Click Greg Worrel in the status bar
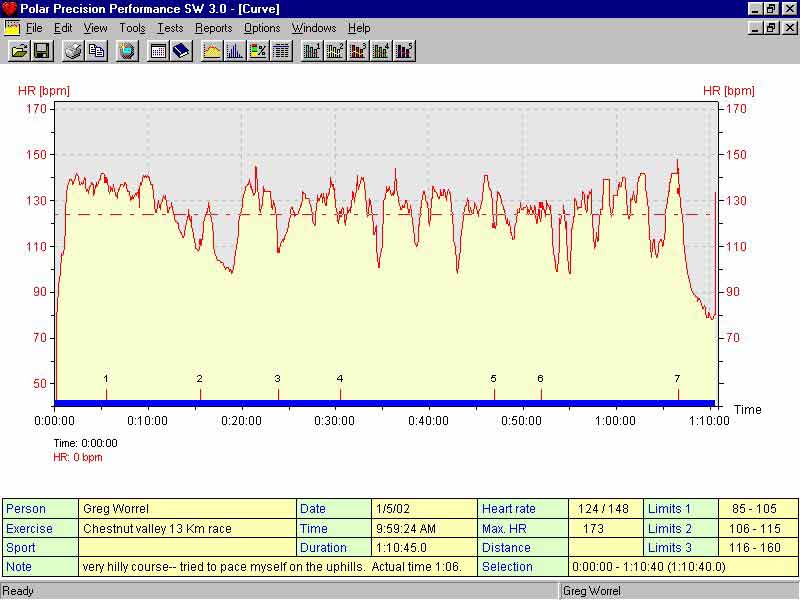 (592, 591)
